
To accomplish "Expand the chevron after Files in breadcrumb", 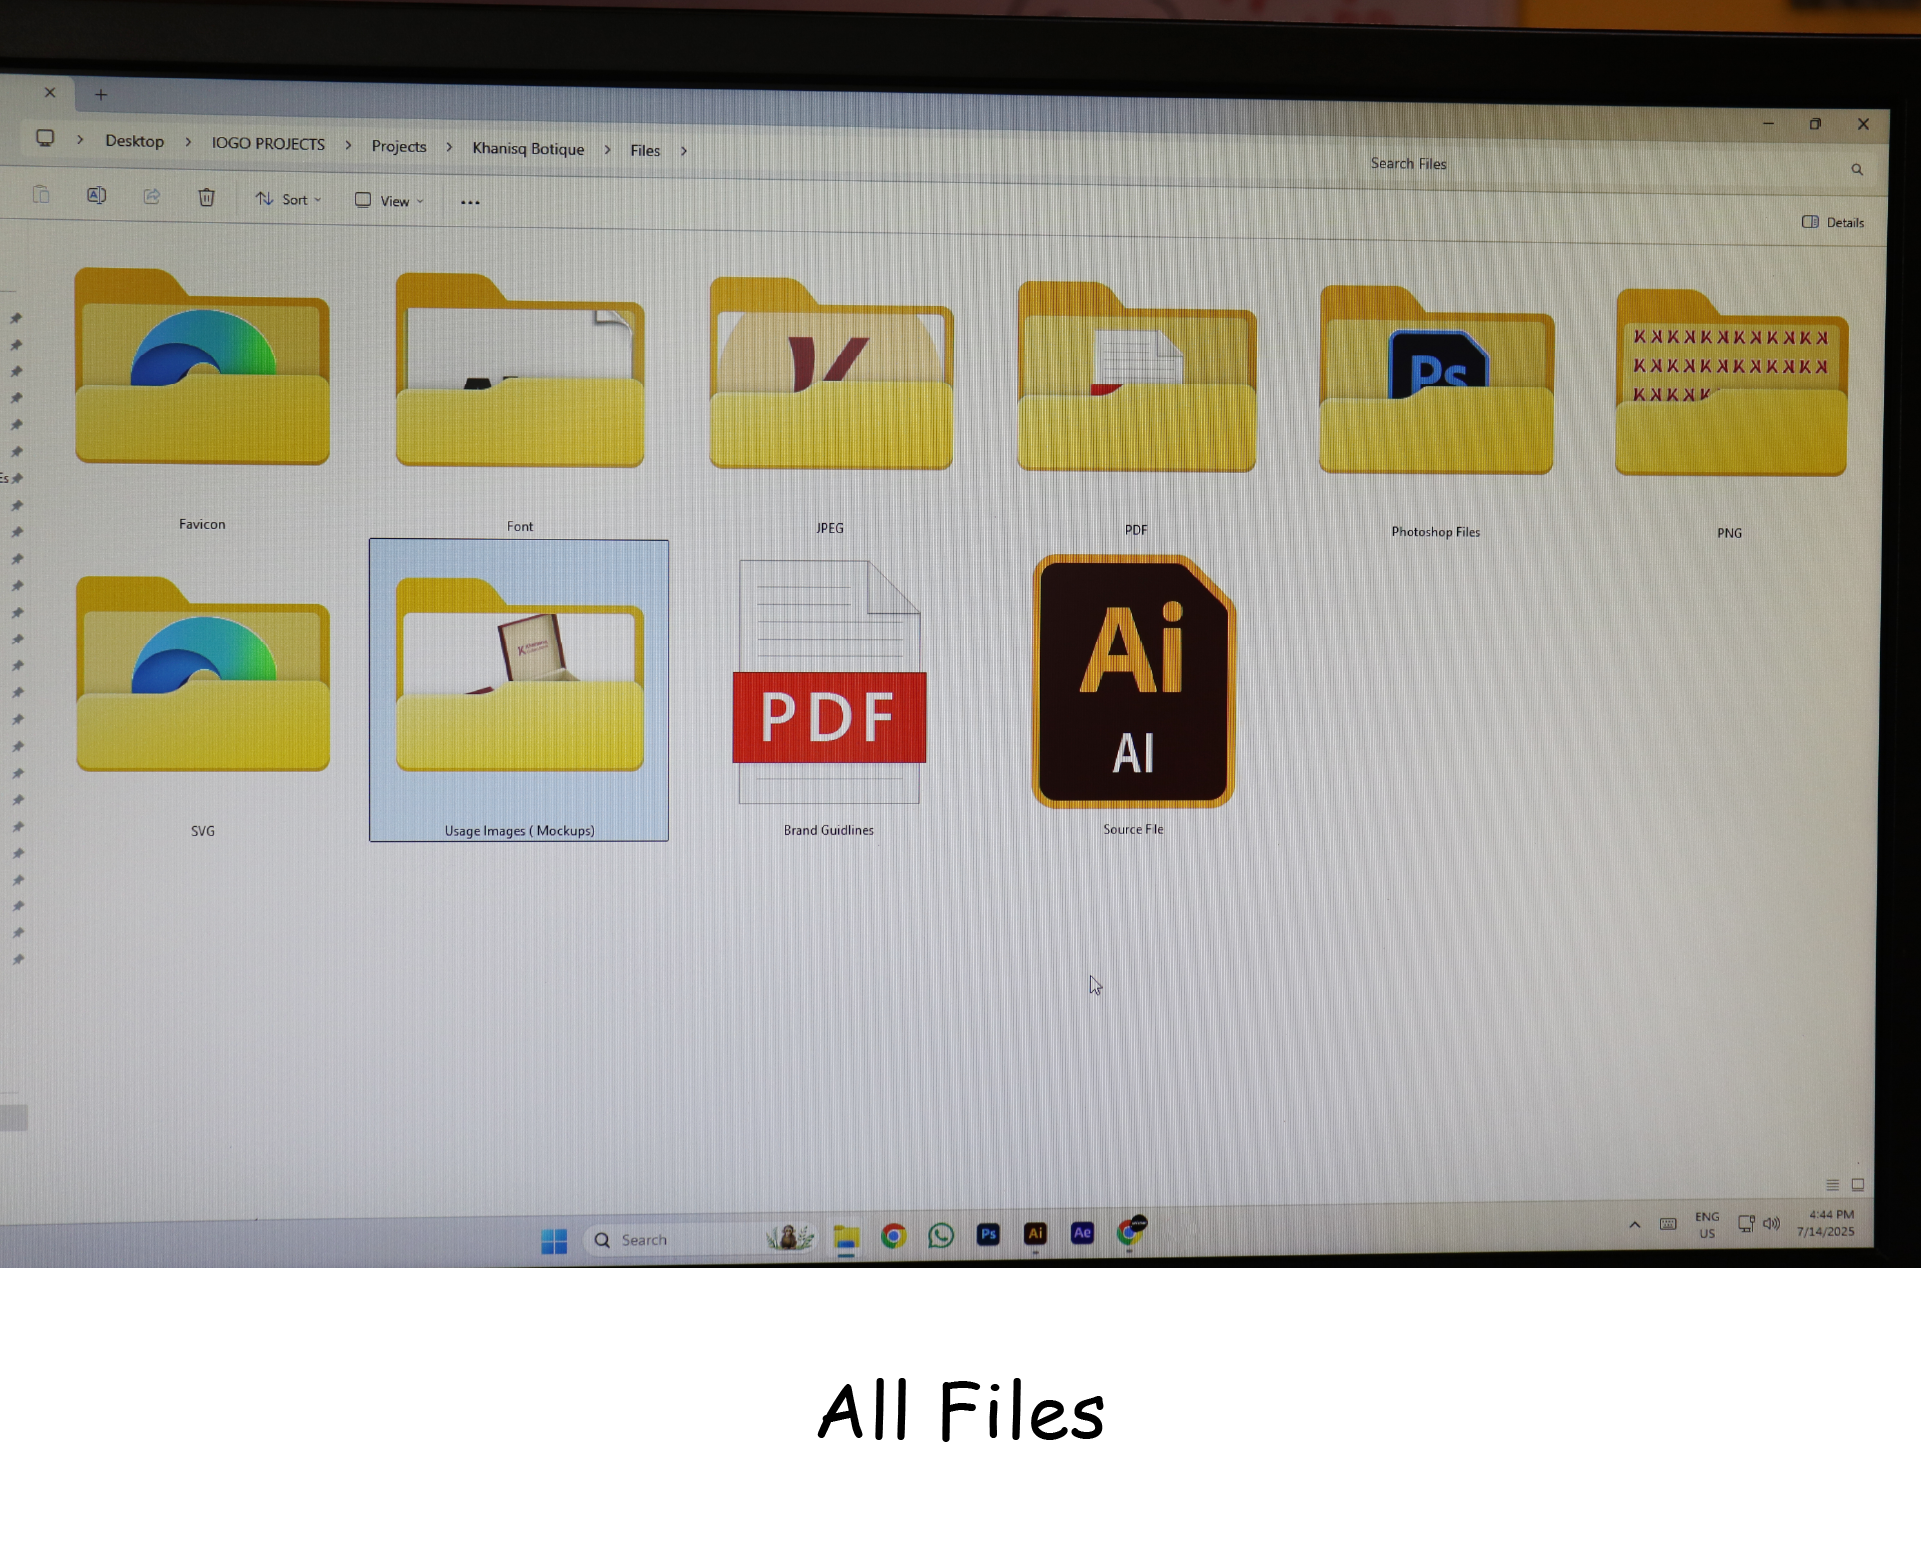I will pyautogui.click(x=684, y=151).
